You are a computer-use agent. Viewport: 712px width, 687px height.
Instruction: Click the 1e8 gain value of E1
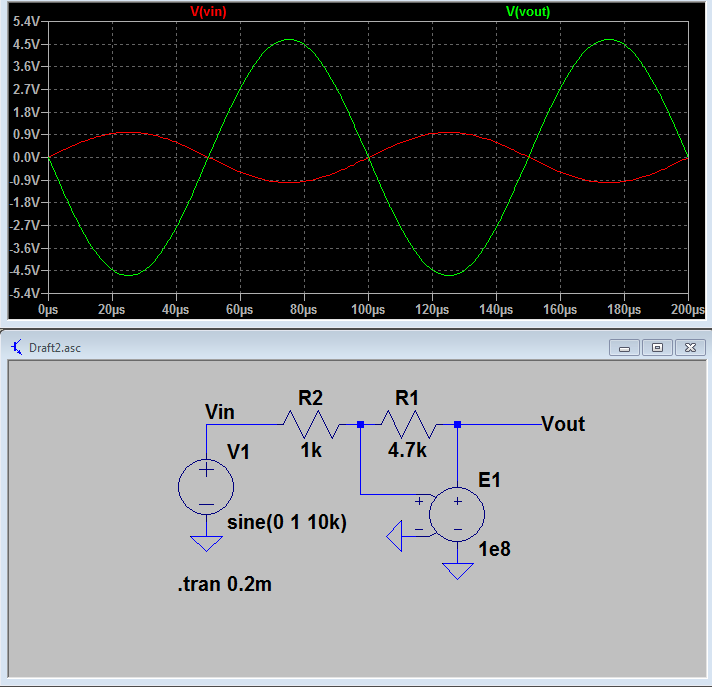494,549
